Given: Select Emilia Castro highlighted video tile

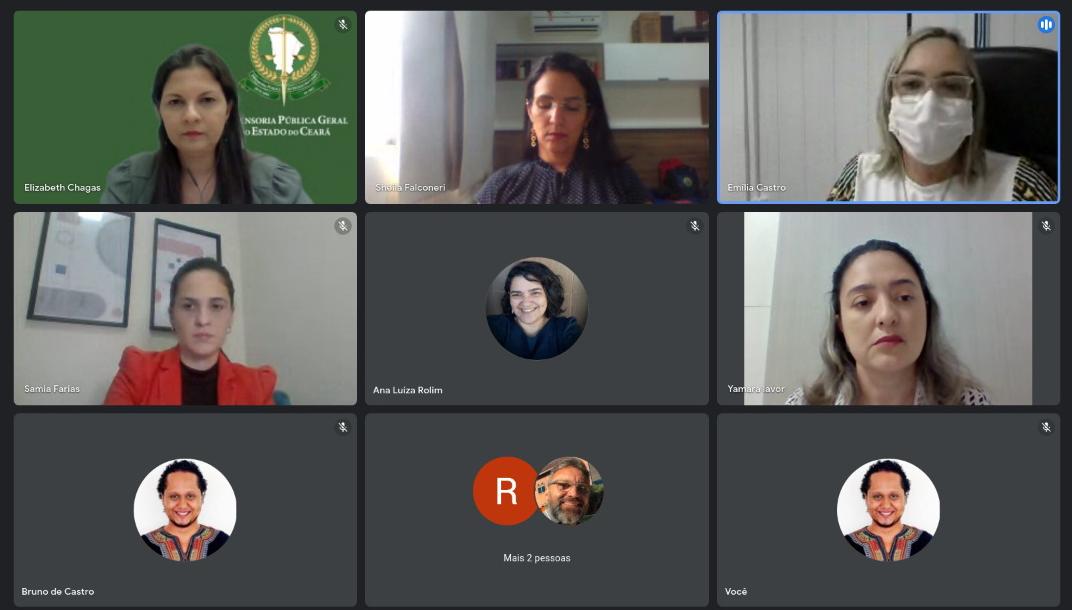Looking at the screenshot, I should tap(888, 107).
